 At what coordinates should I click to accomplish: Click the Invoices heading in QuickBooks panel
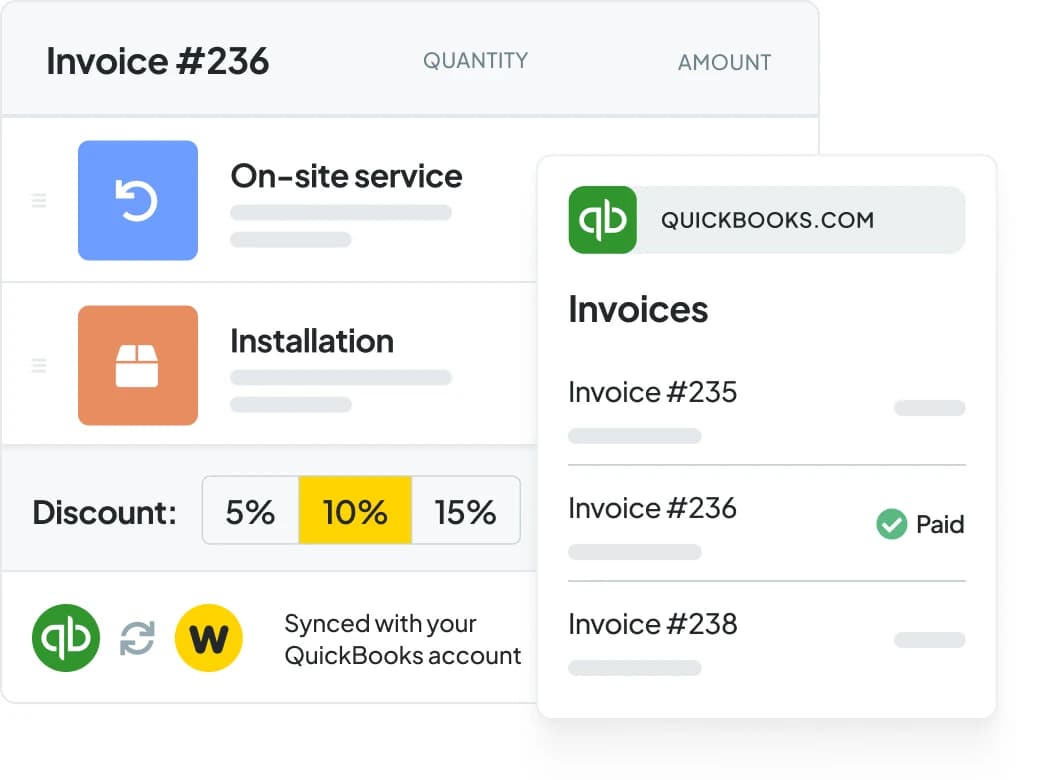[638, 310]
